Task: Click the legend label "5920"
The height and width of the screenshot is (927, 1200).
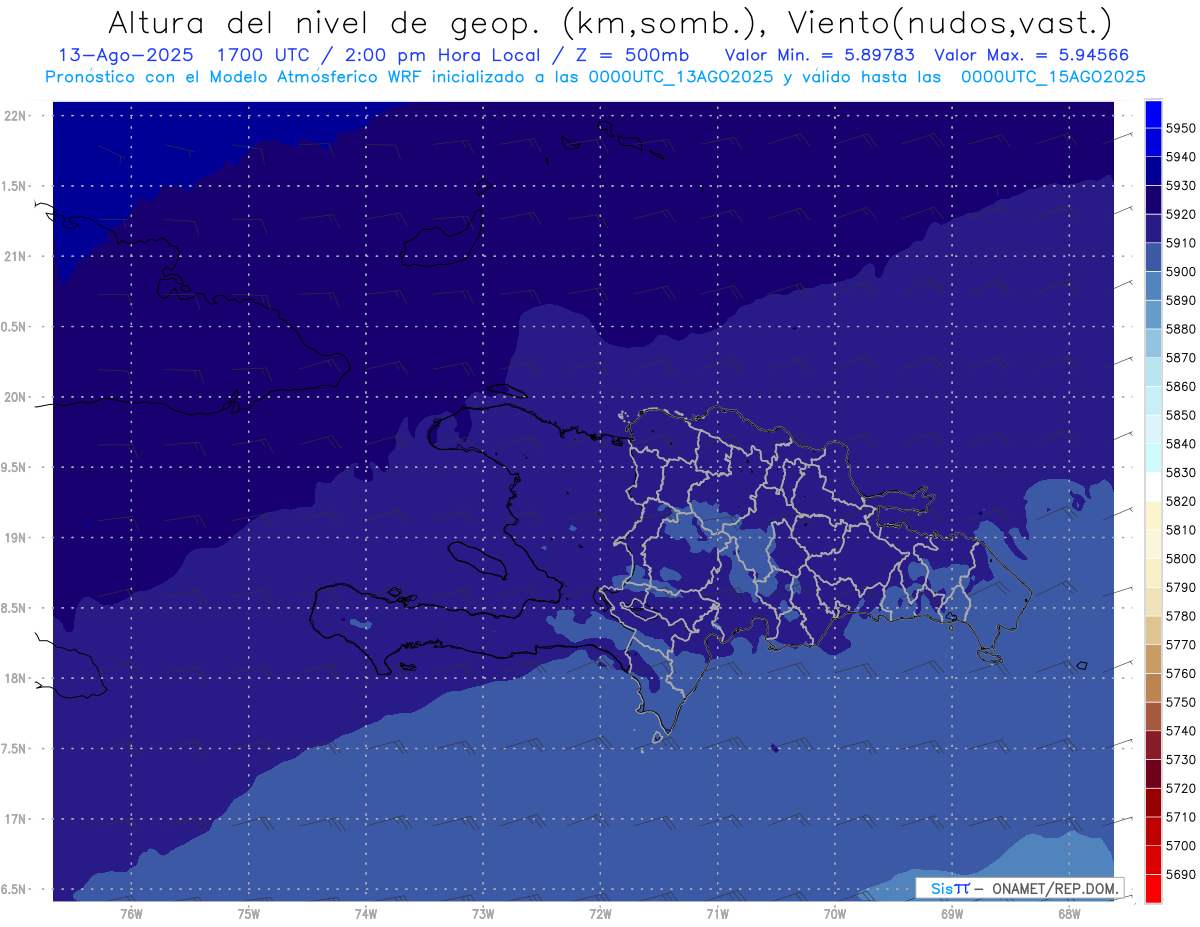Action: click(1181, 214)
